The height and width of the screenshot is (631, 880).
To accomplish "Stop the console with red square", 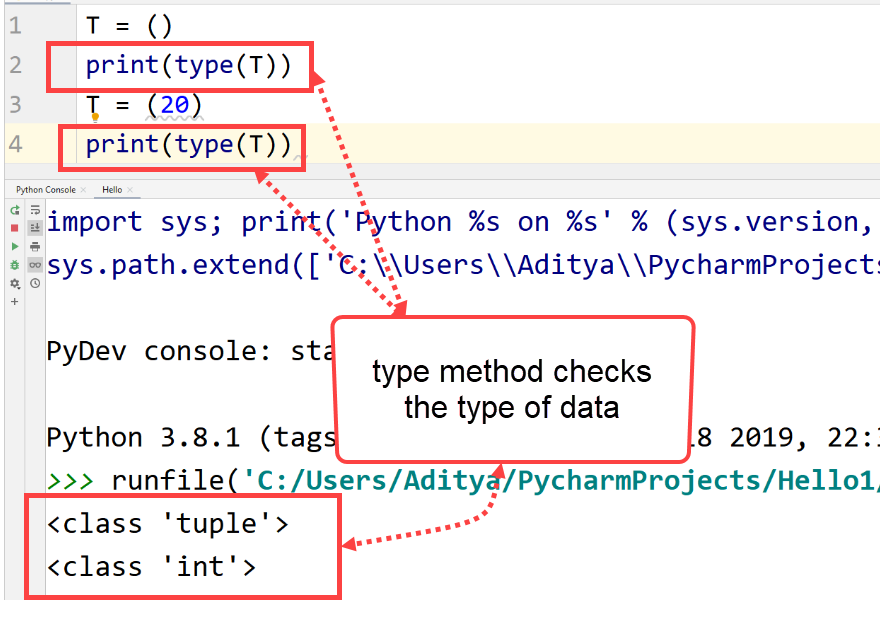I will point(15,228).
